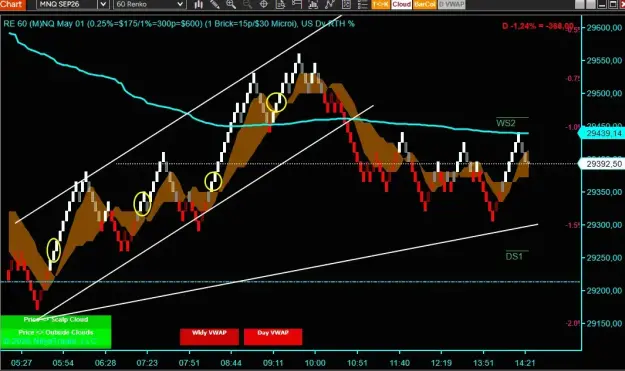
Task: Toggle the crosshair cursor icon
Action: click(x=263, y=4)
